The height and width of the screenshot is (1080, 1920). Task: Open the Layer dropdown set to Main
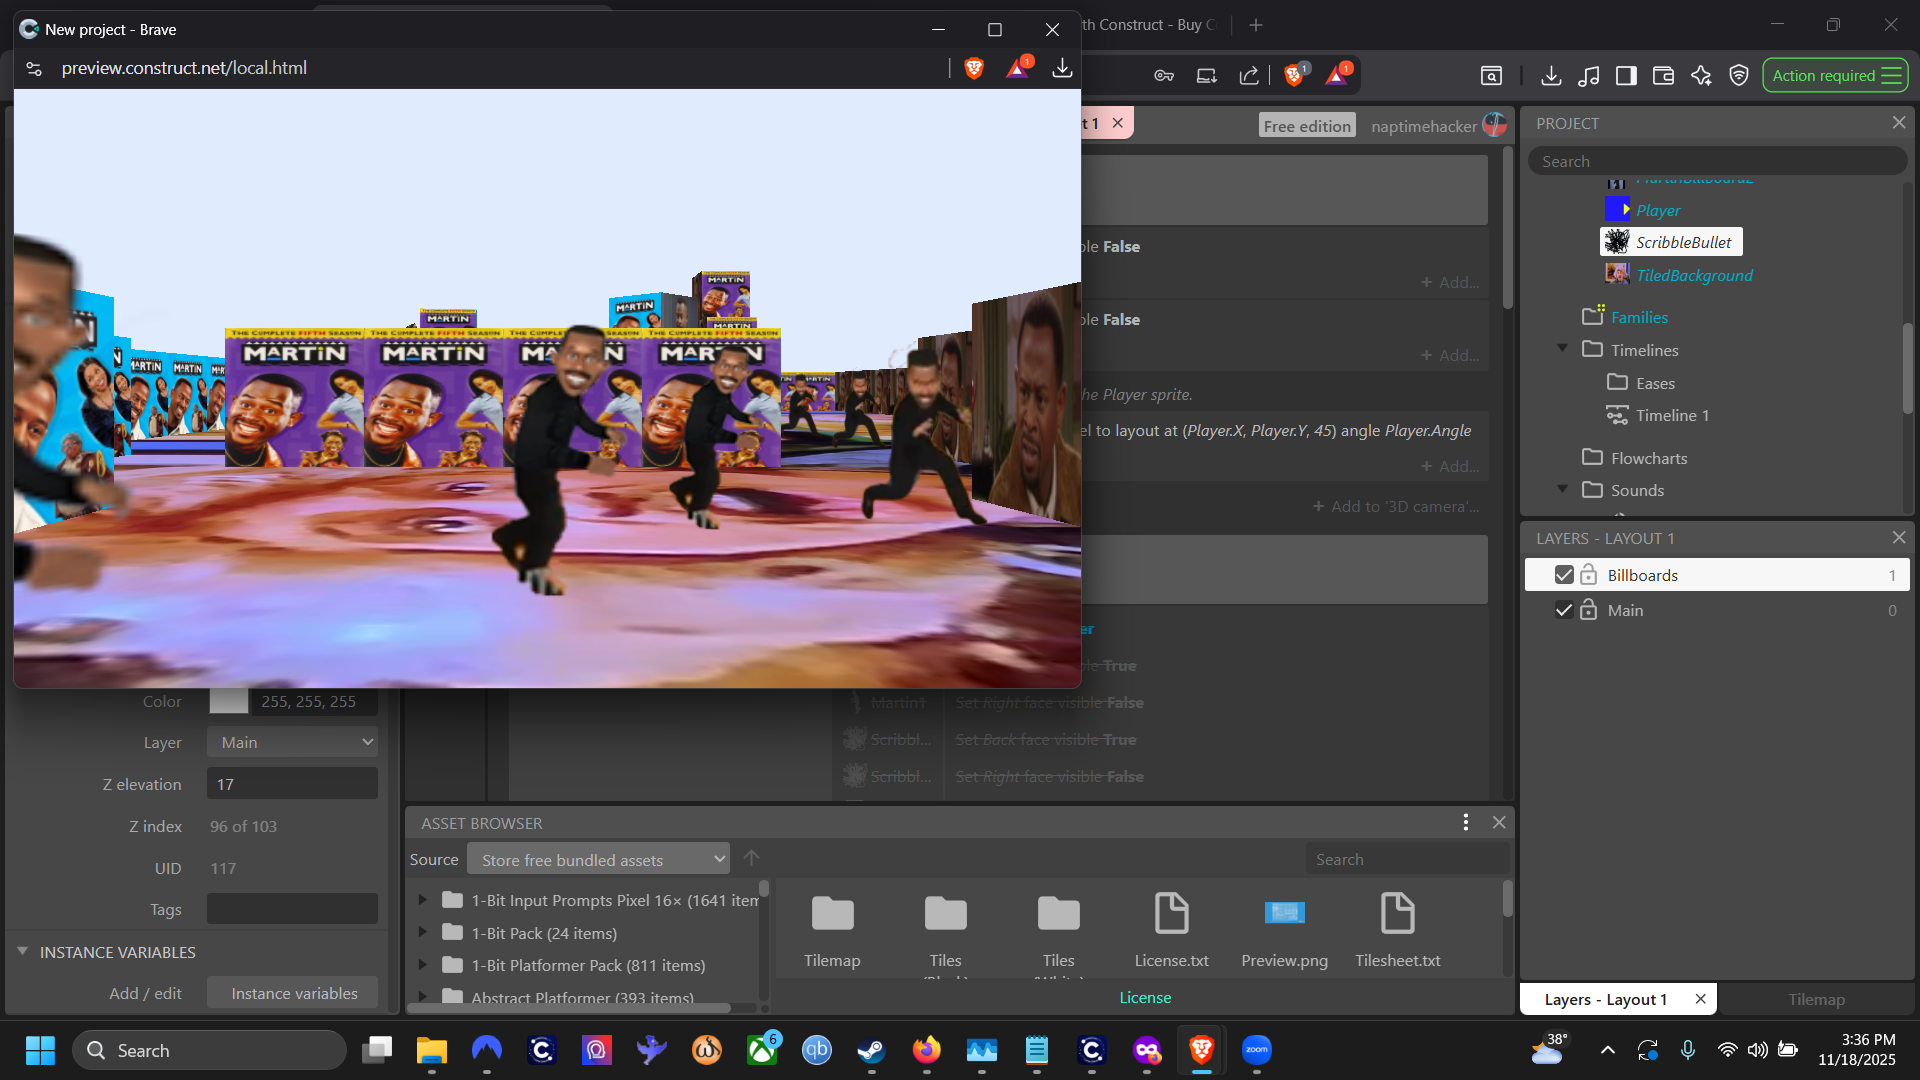coord(292,742)
